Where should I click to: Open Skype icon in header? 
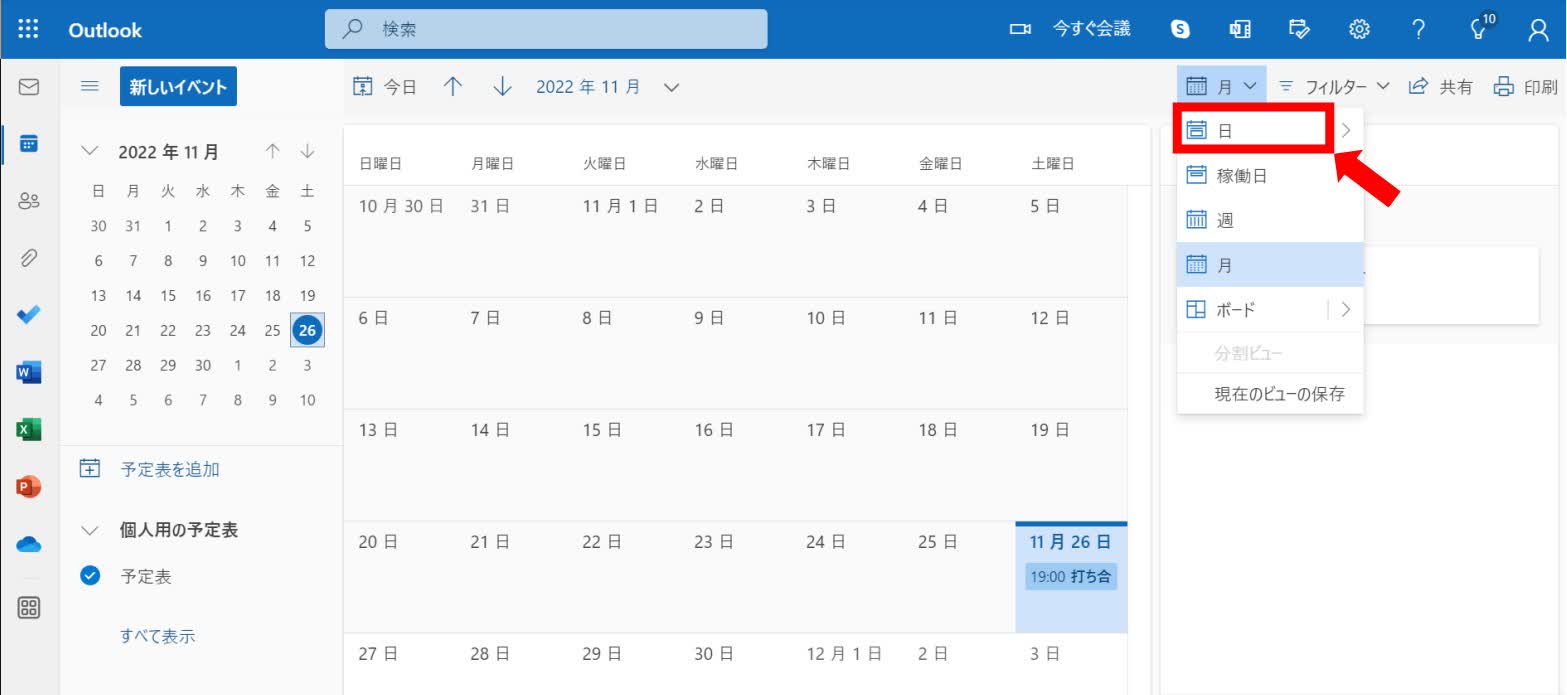coord(1180,30)
